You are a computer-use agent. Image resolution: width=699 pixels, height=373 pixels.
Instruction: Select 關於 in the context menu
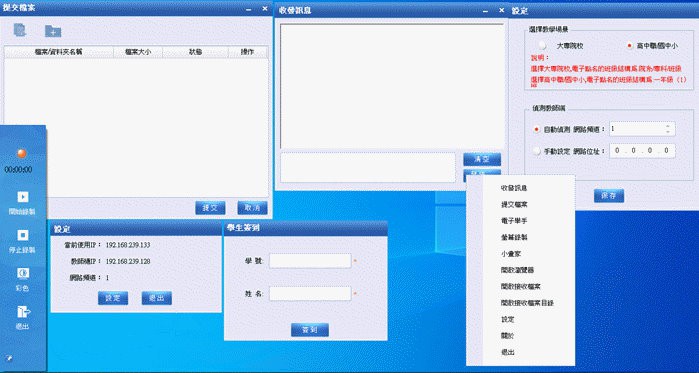507,336
